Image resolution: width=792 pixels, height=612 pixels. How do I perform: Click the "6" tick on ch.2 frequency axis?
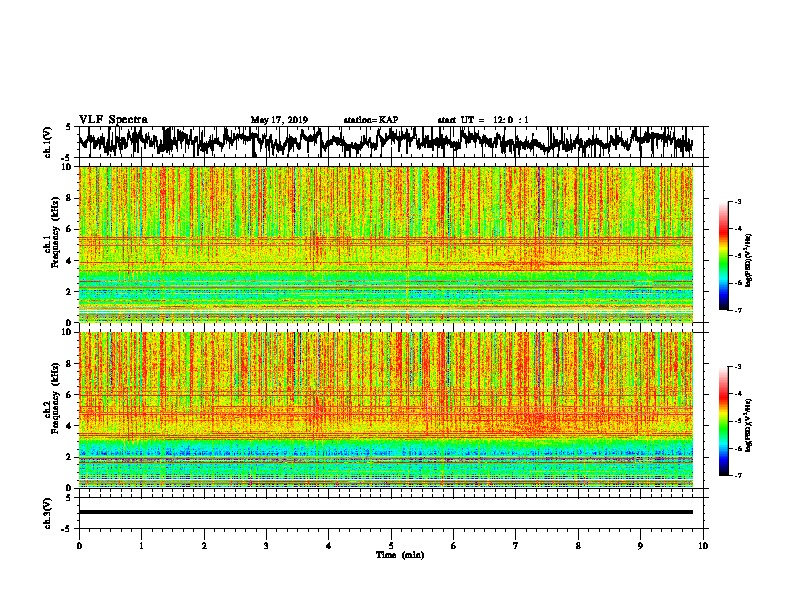click(70, 394)
